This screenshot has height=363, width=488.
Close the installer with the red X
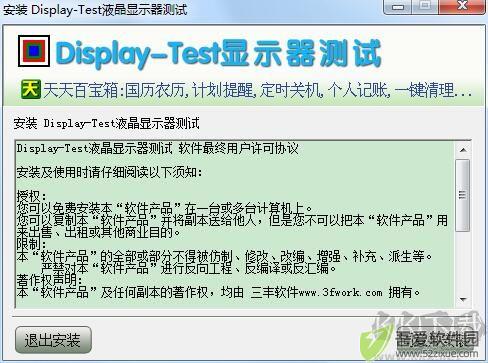(462, 7)
